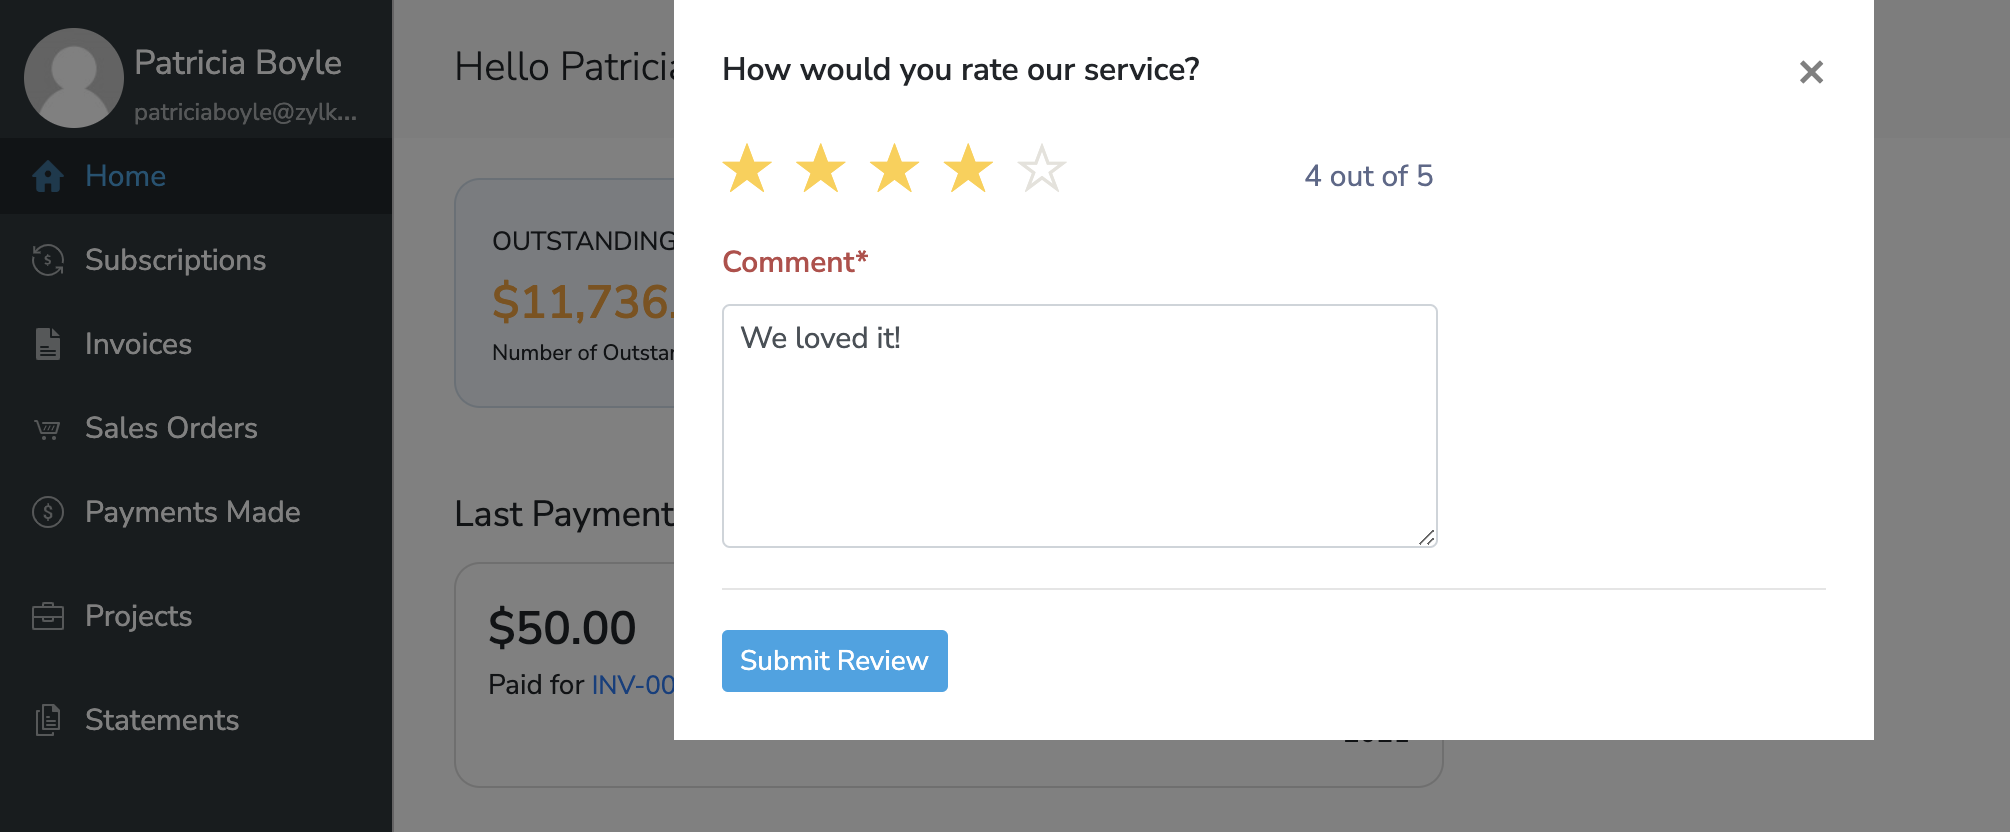The image size is (2010, 832).
Task: Click the Projects briefcase icon
Action: tap(48, 616)
